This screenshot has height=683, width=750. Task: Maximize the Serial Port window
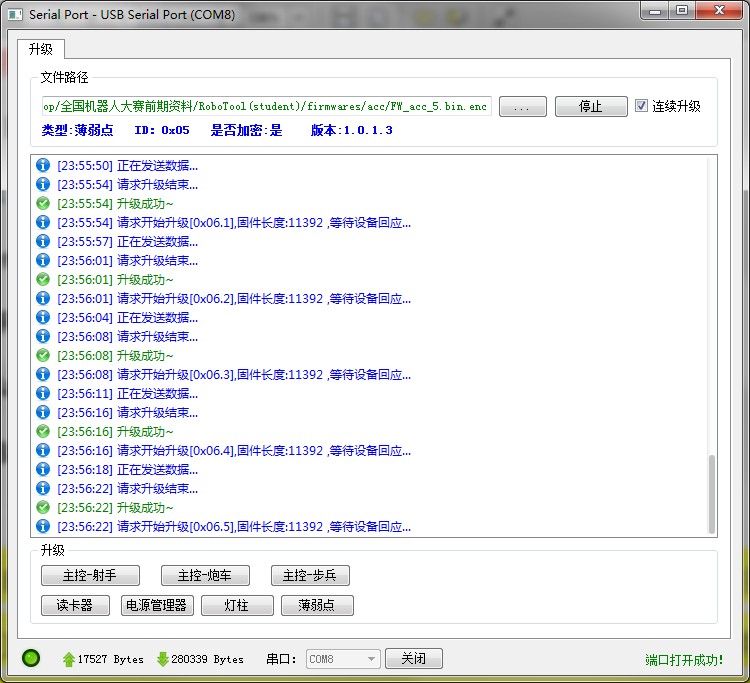click(682, 11)
